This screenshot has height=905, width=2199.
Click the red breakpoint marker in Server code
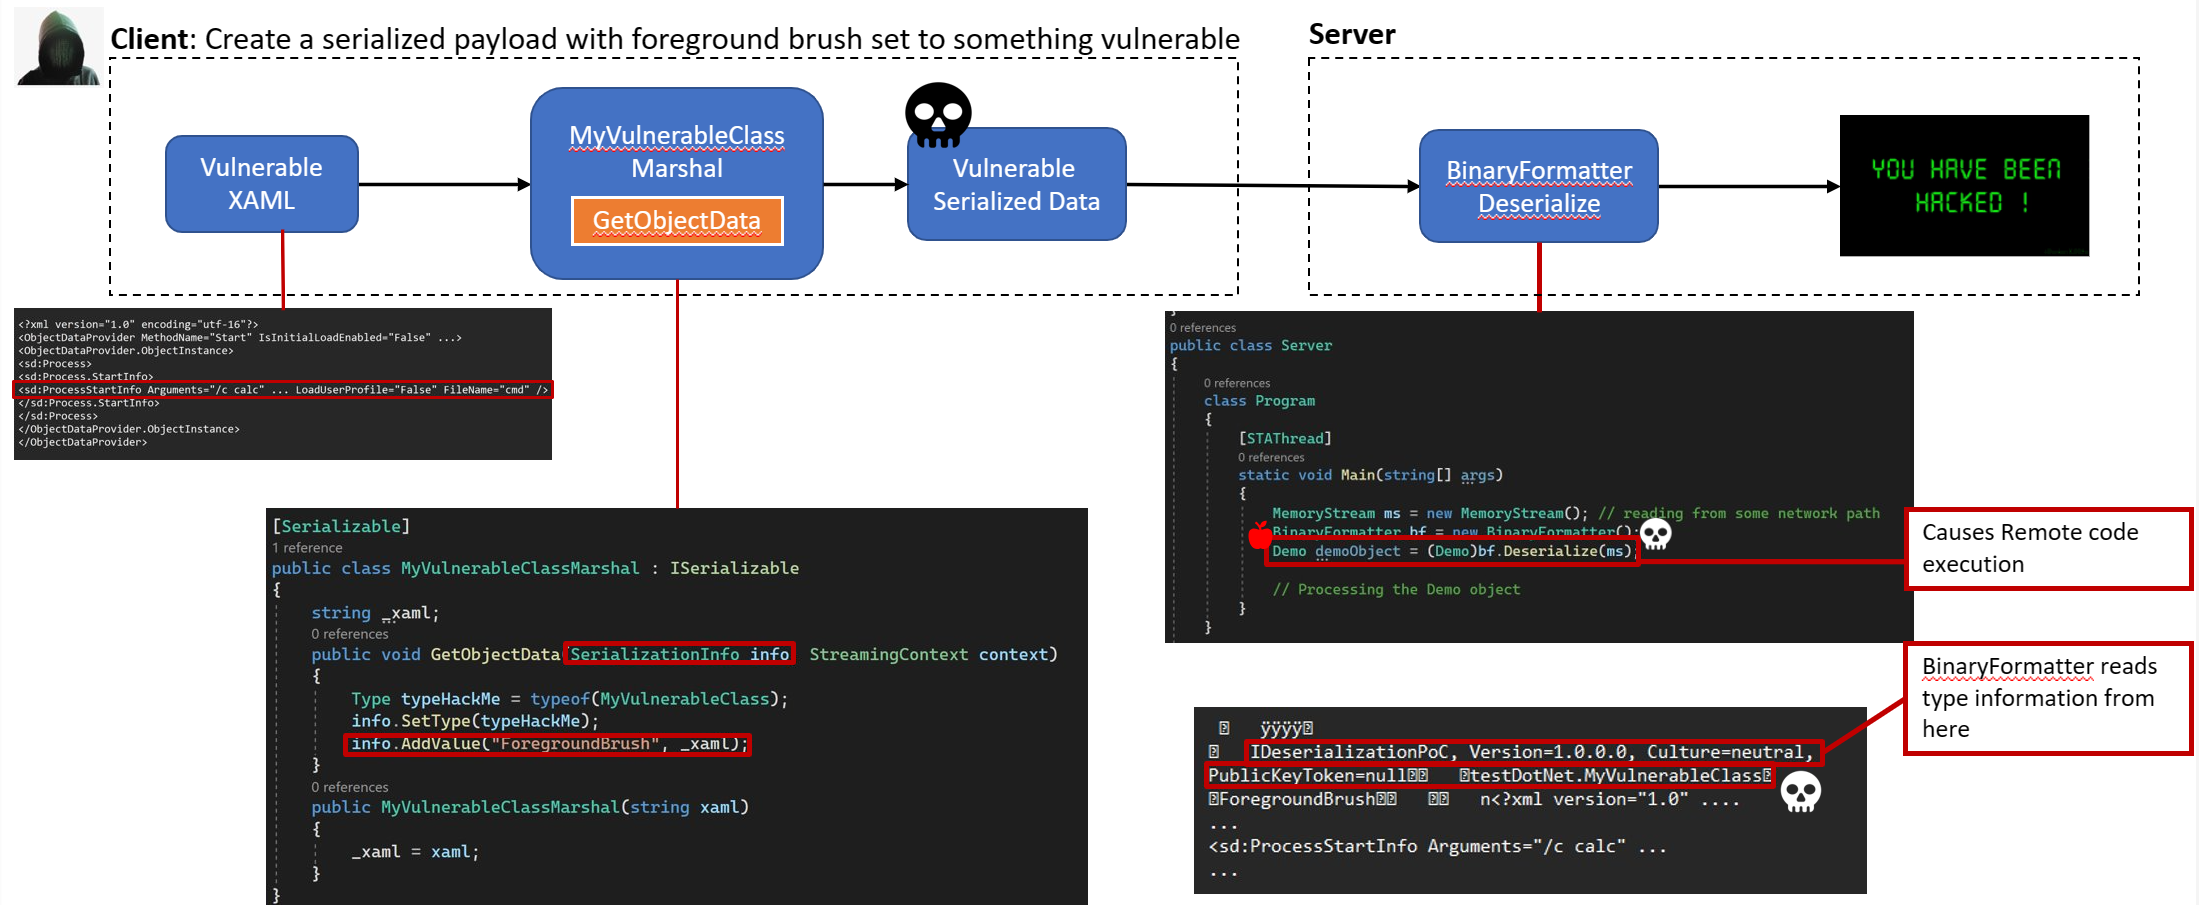click(x=1260, y=535)
